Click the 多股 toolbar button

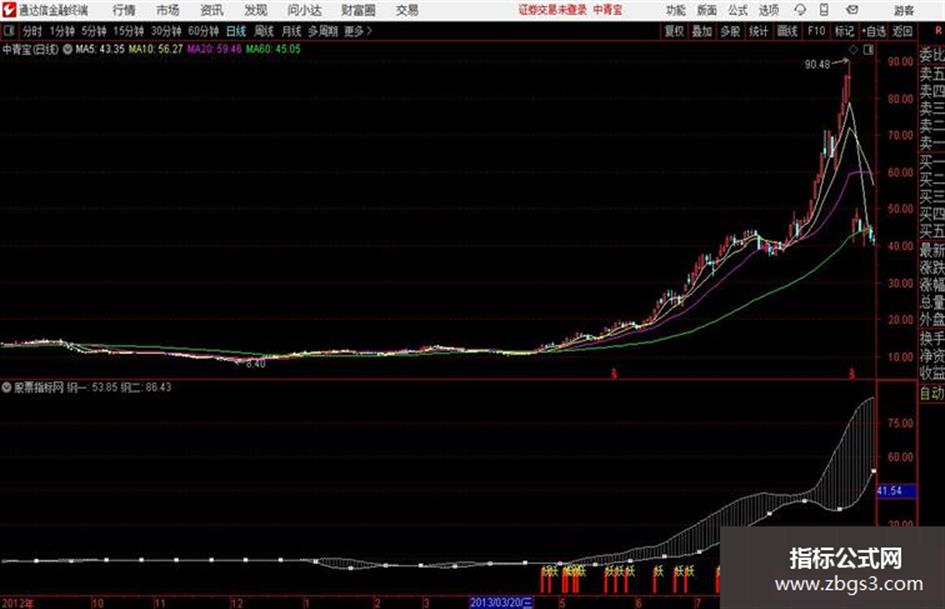pos(730,31)
